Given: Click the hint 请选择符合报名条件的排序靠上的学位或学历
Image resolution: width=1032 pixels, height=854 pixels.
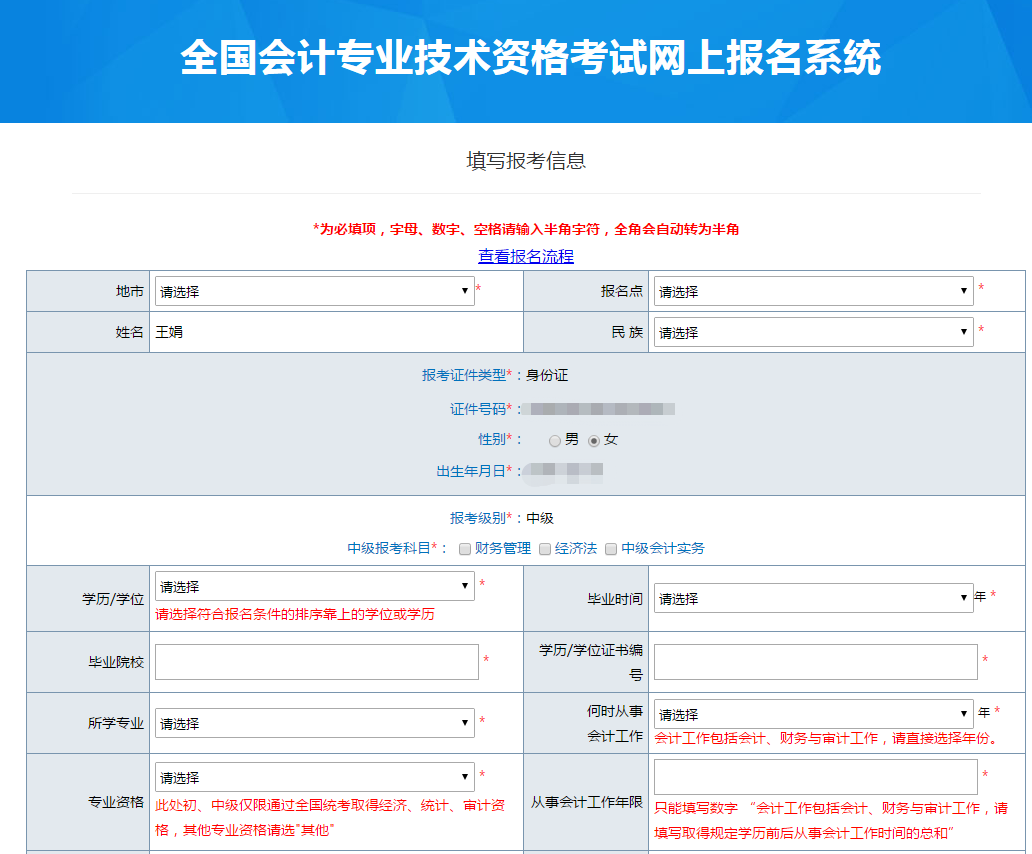Looking at the screenshot, I should 295,615.
